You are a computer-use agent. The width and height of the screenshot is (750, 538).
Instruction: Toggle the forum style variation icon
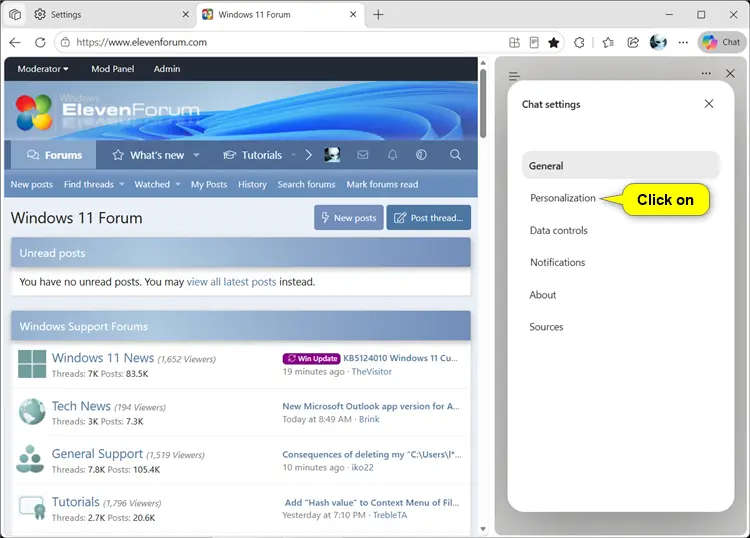click(421, 154)
